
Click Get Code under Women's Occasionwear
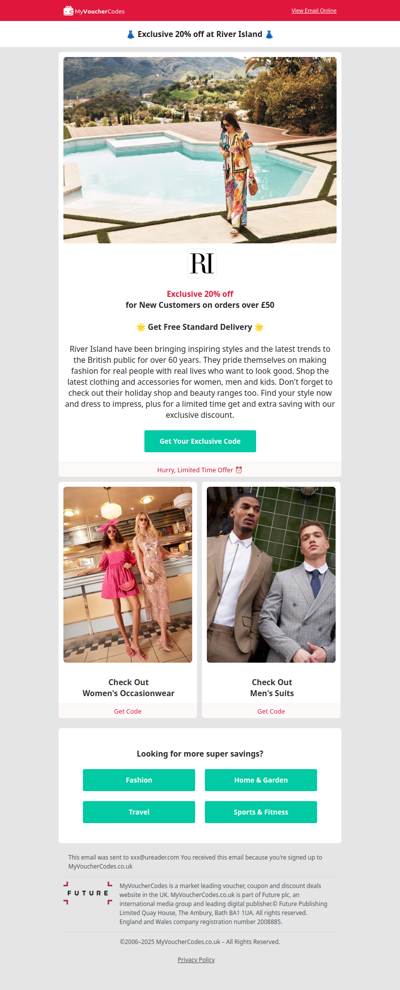tap(127, 711)
